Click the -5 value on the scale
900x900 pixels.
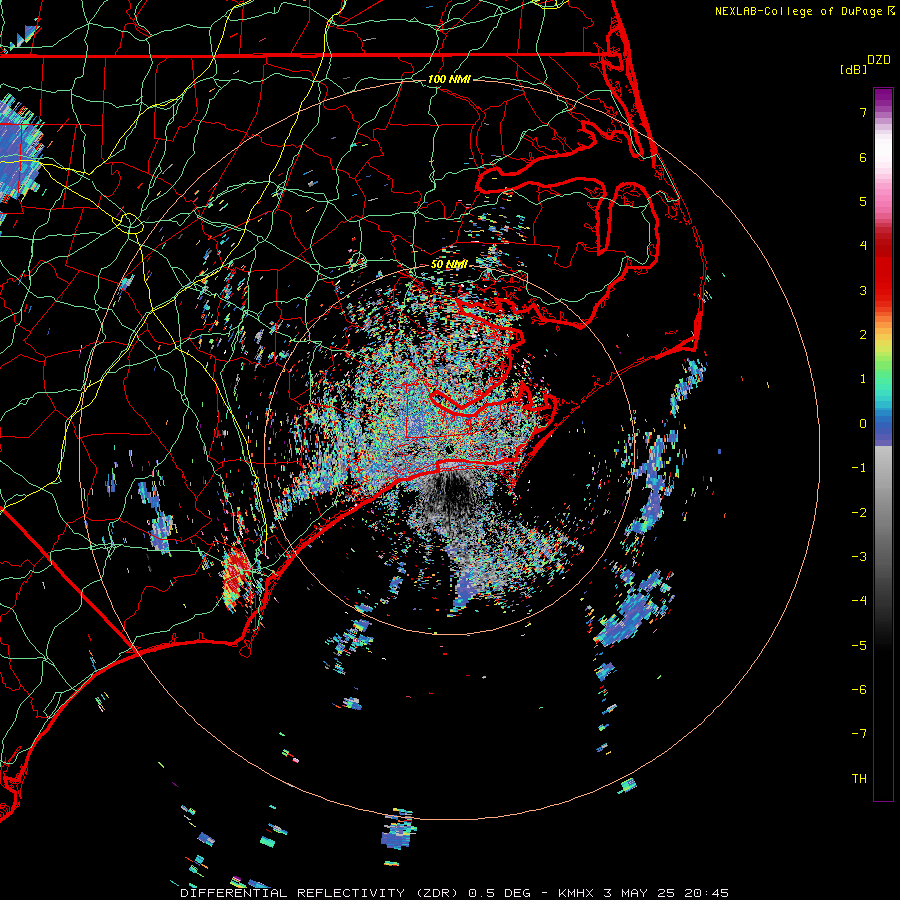pos(859,646)
